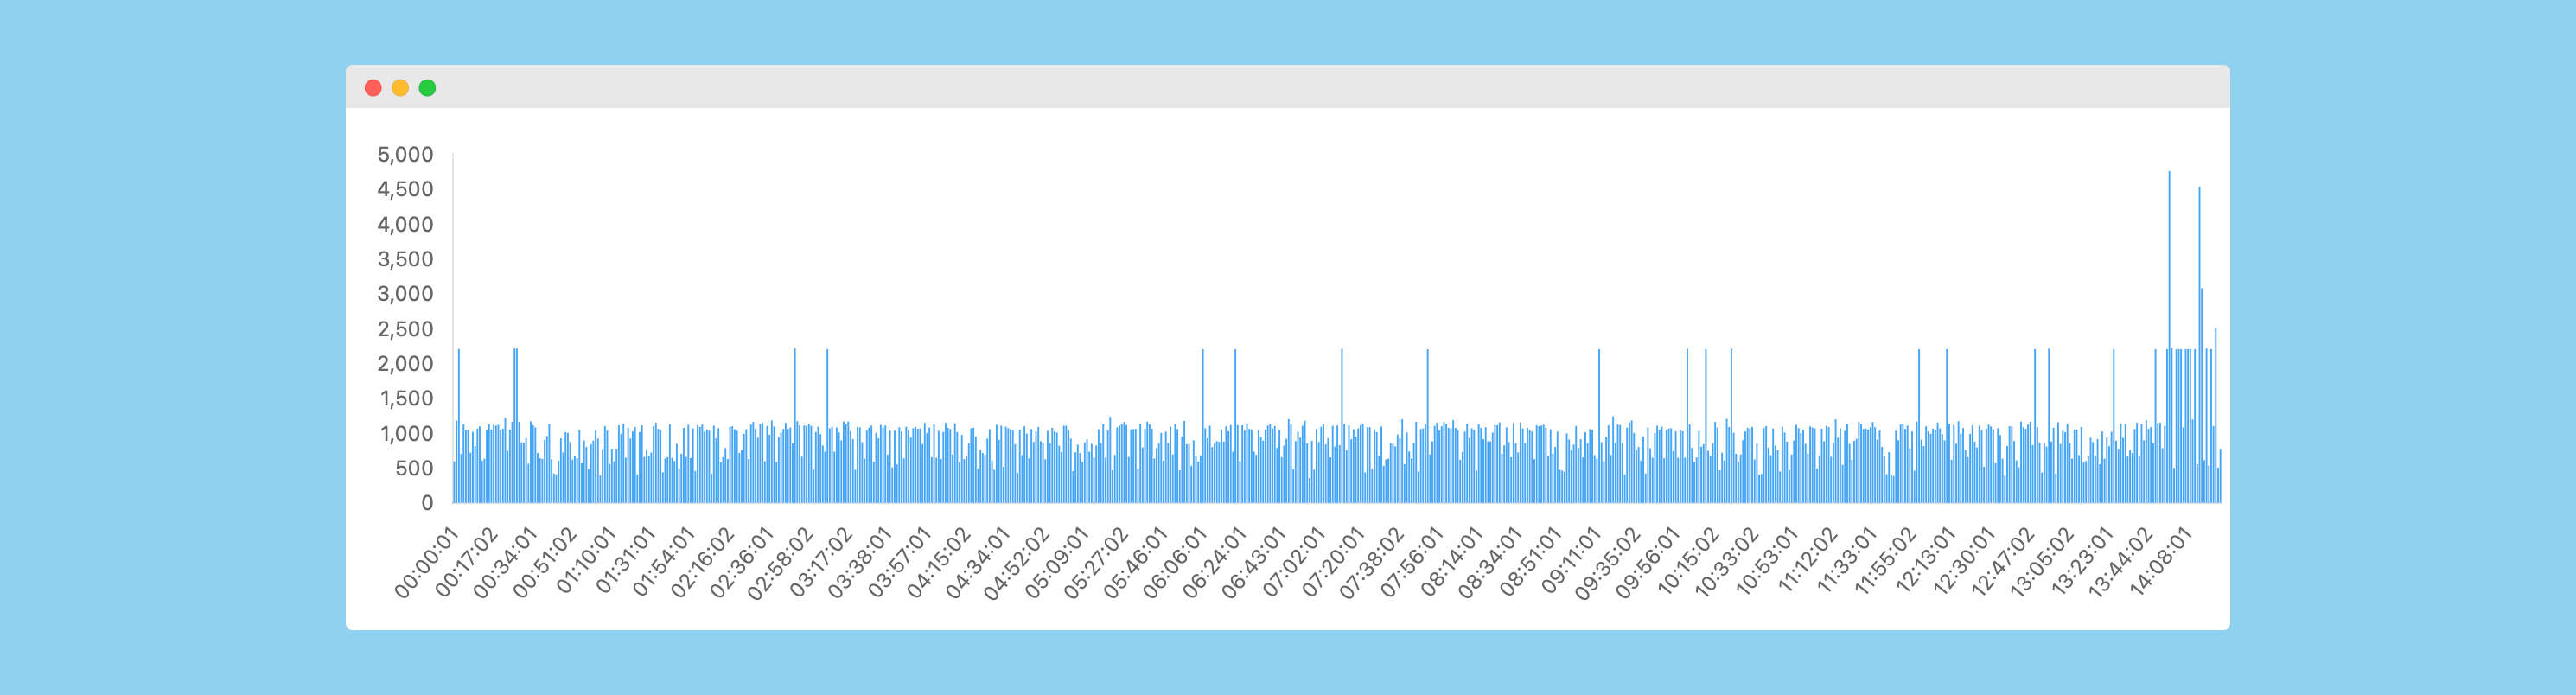Click the 03:38:01 time label
The image size is (2576, 695).
(x=859, y=563)
